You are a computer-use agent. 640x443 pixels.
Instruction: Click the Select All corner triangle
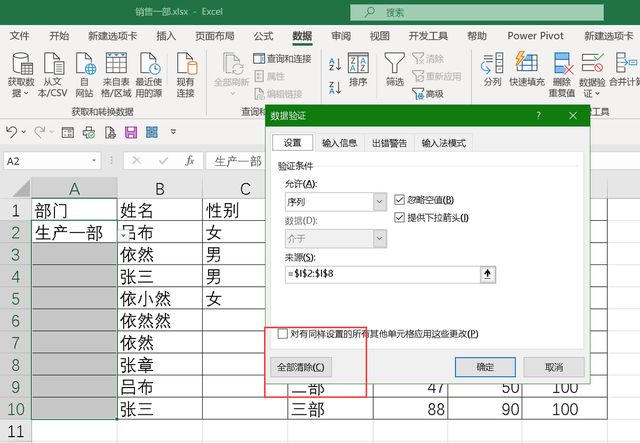coord(20,189)
